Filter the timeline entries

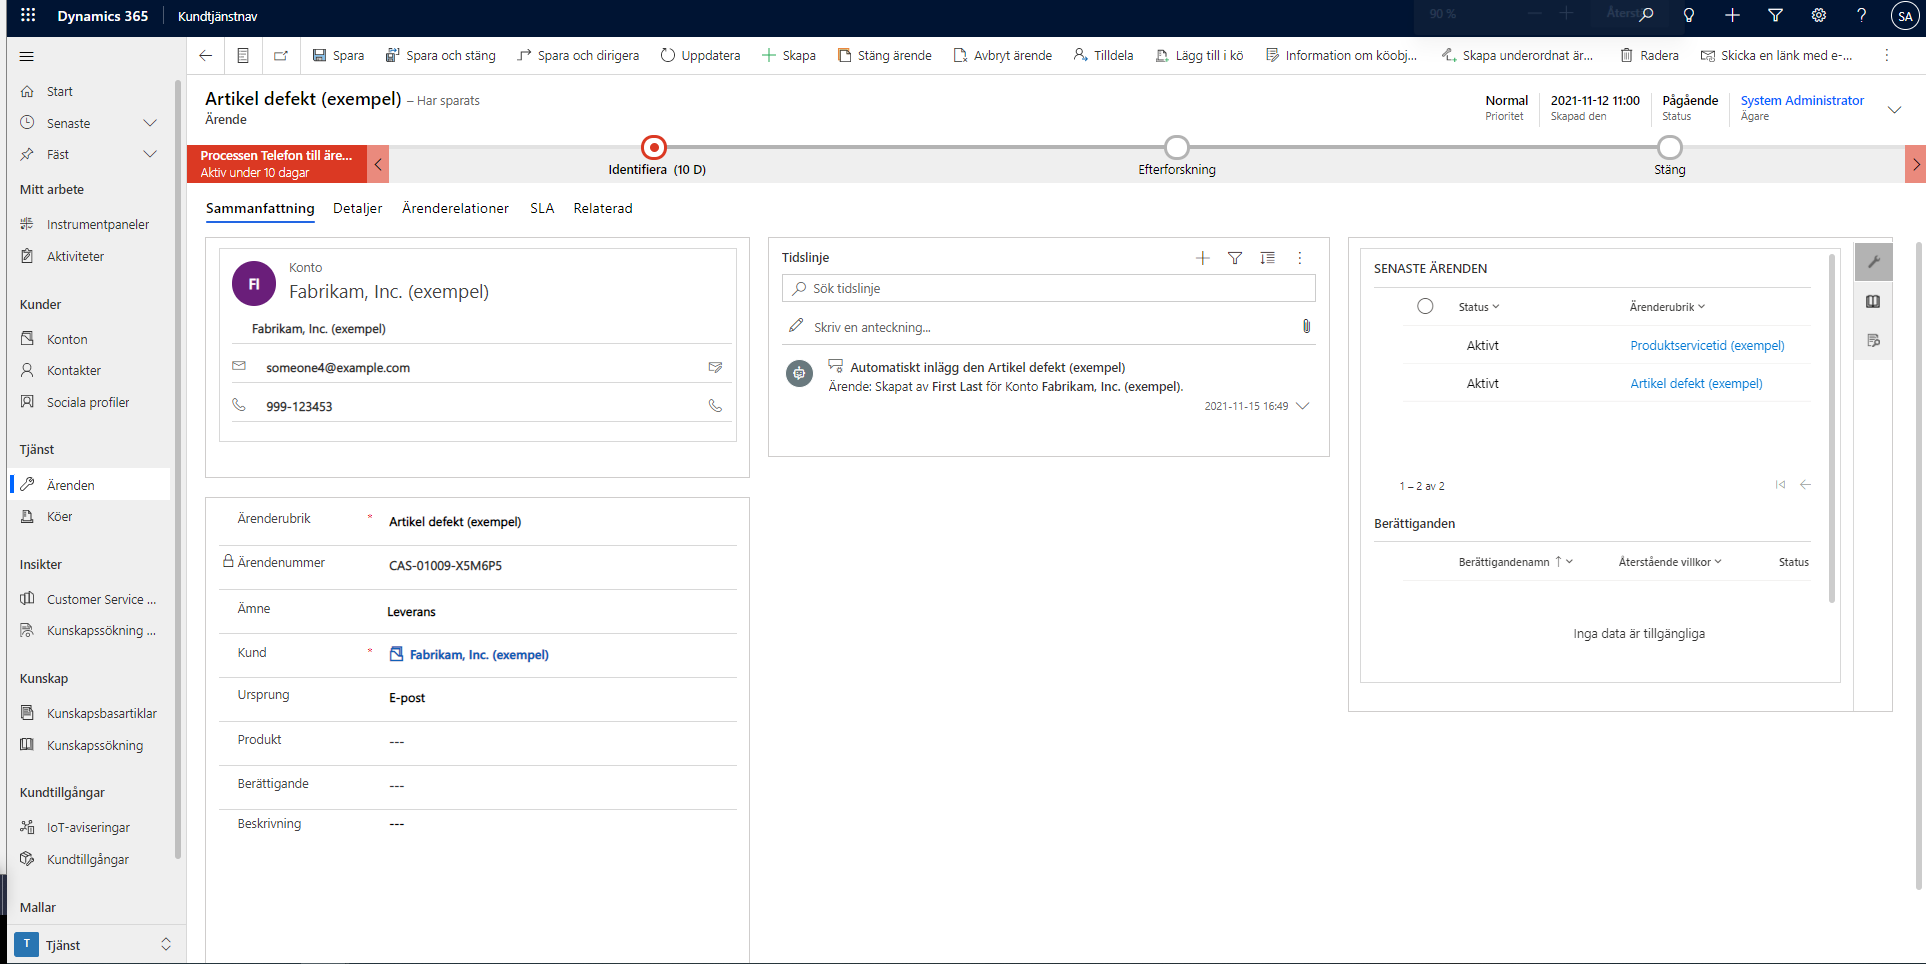click(1235, 258)
